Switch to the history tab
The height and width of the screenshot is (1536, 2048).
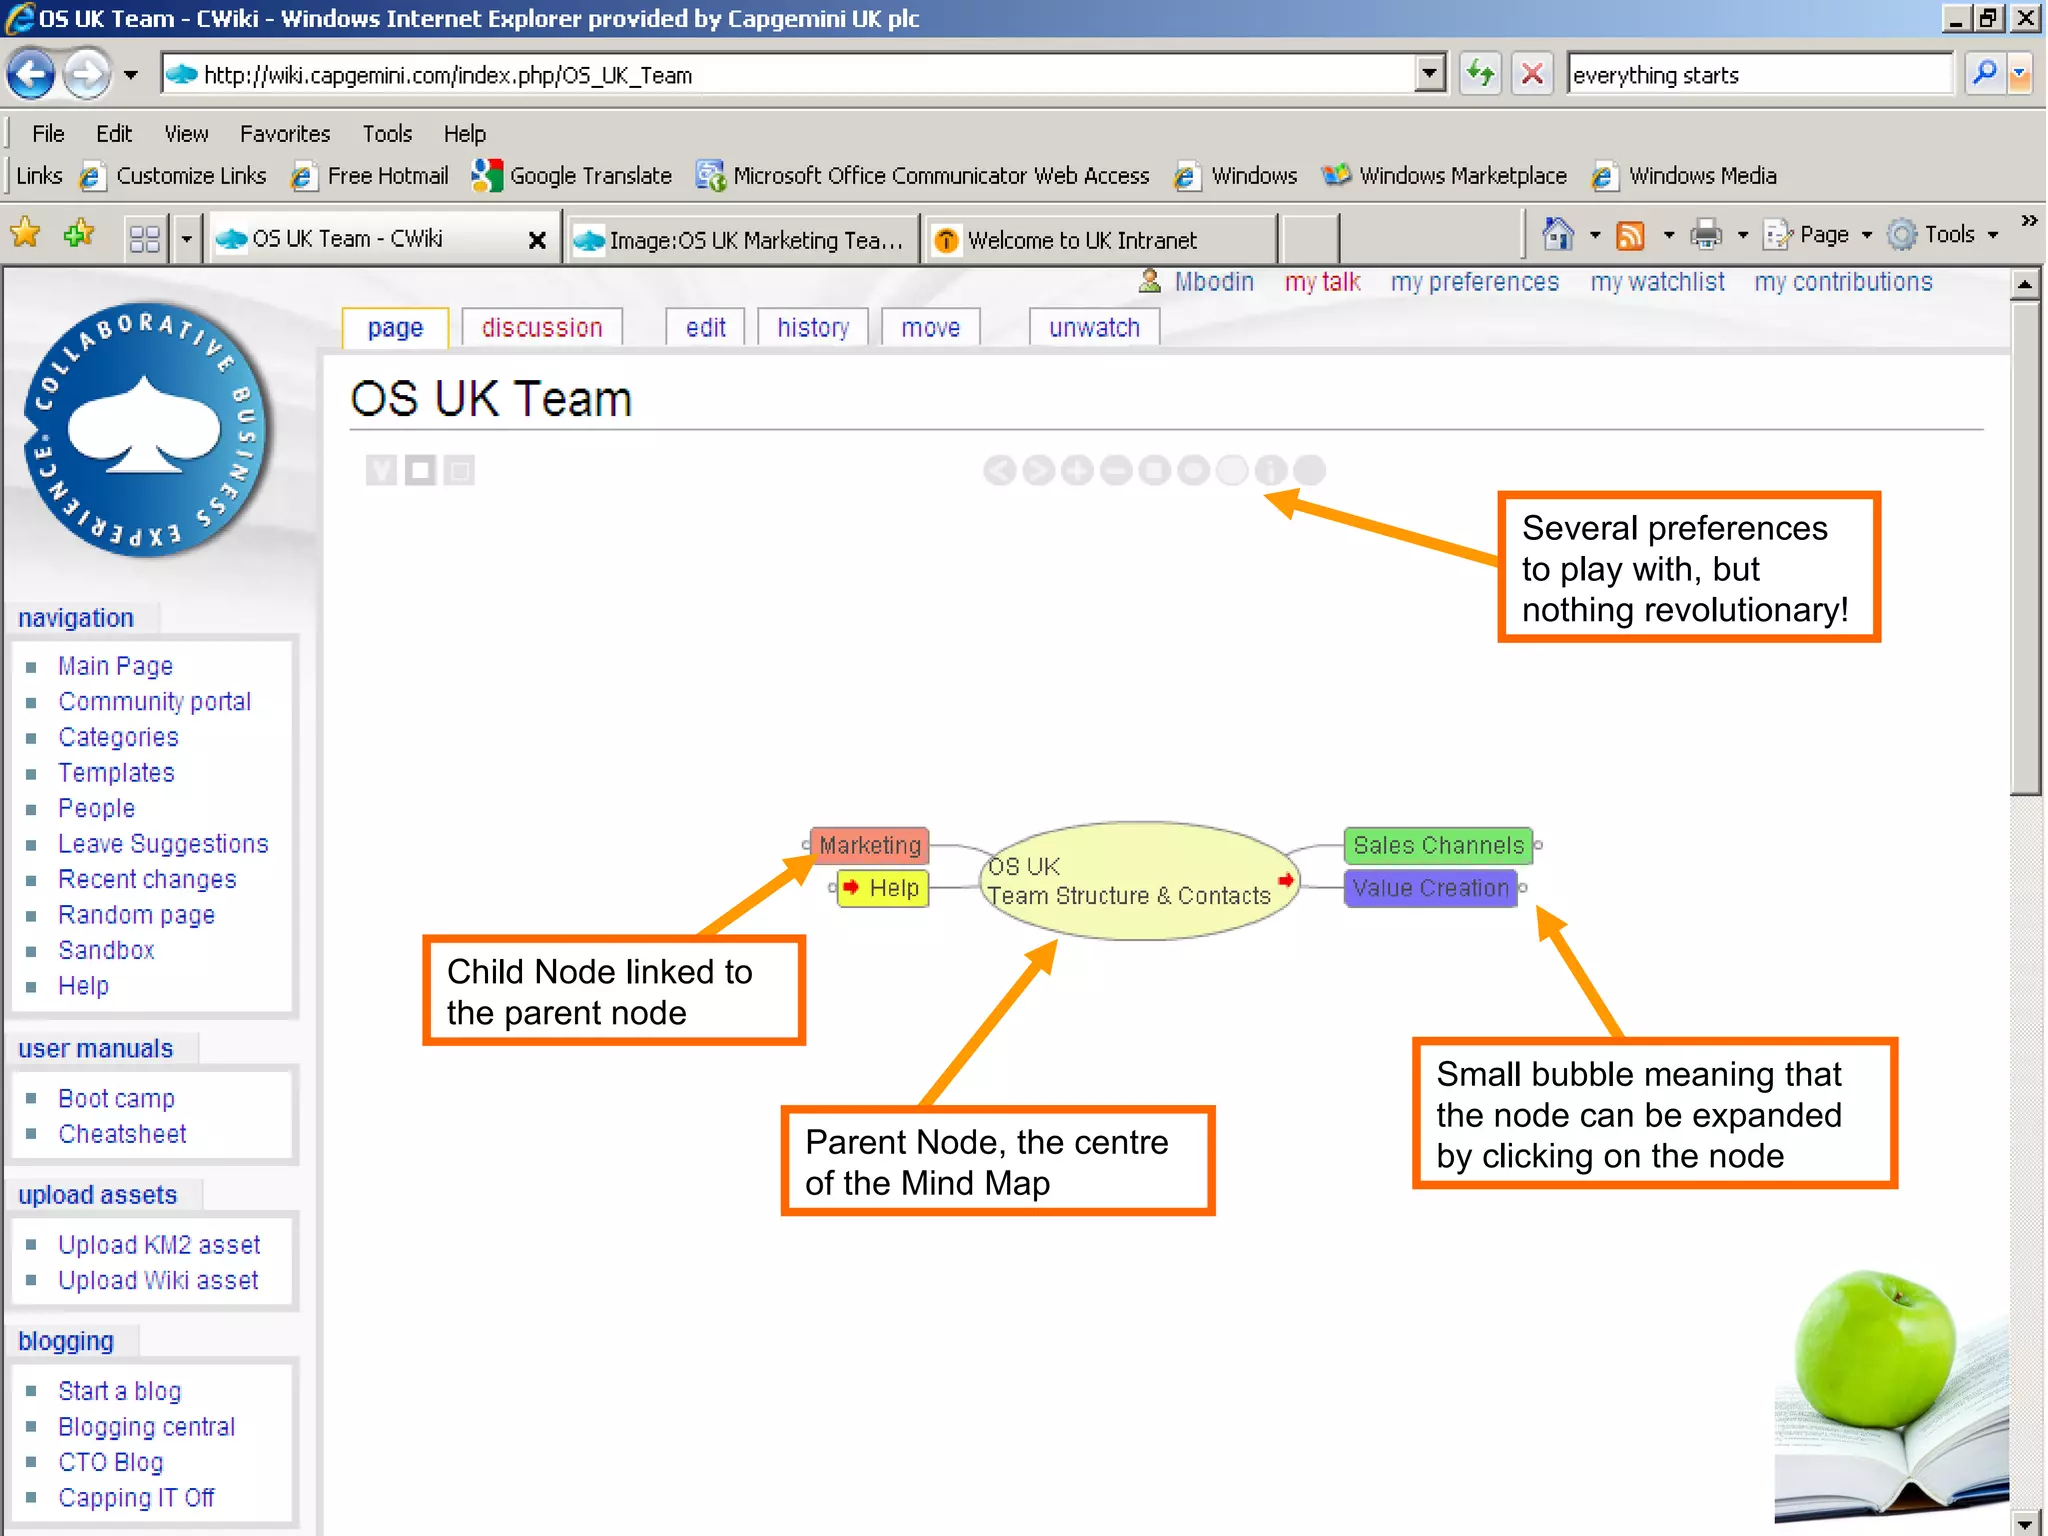[x=812, y=328]
